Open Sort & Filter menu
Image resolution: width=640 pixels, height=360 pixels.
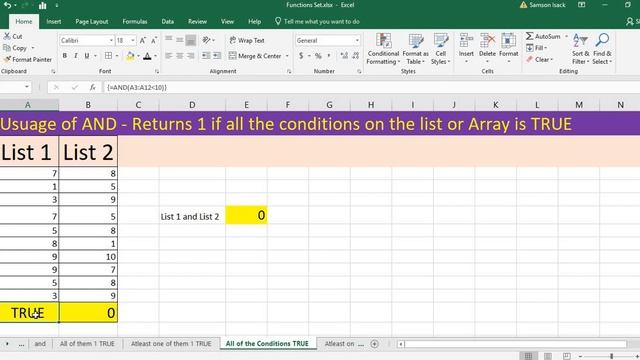pos(580,49)
